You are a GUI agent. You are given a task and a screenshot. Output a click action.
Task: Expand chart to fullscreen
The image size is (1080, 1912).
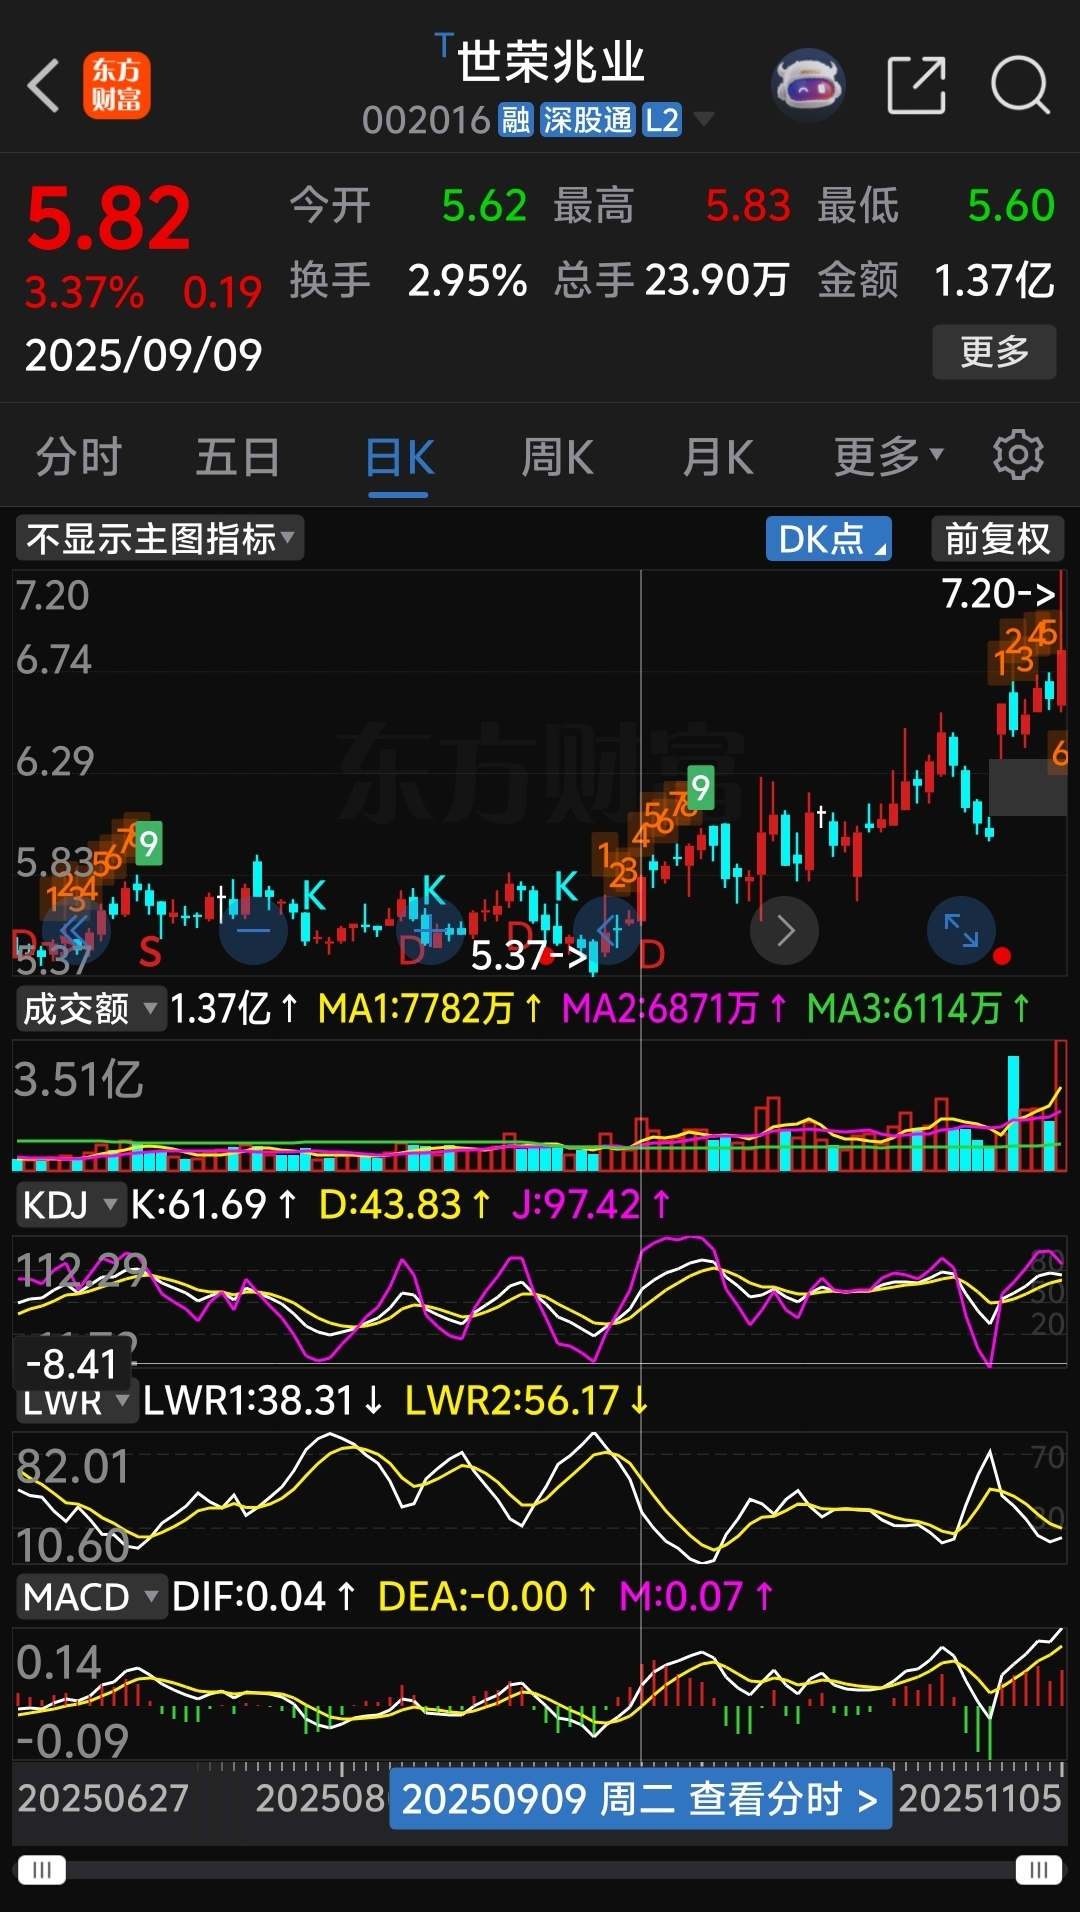pos(961,931)
